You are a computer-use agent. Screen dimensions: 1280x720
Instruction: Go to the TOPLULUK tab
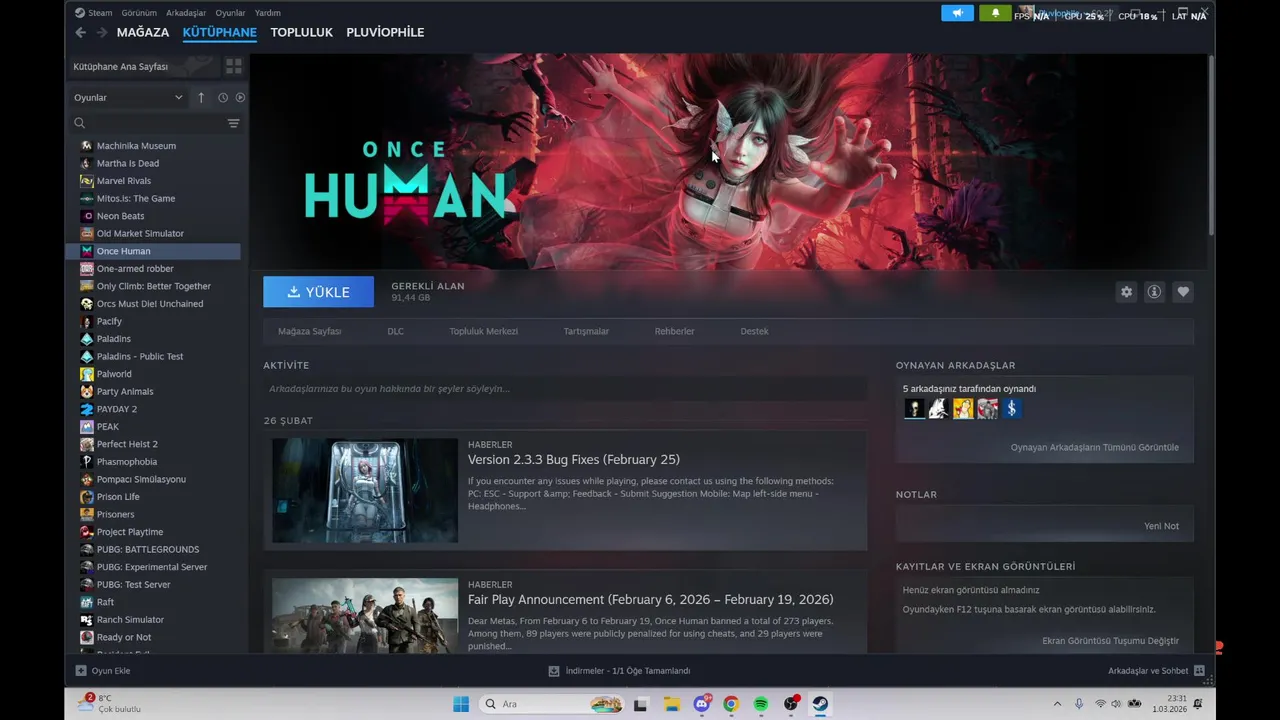[x=301, y=32]
